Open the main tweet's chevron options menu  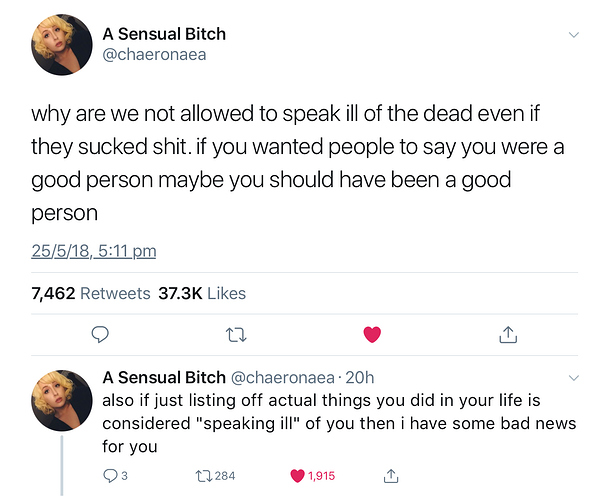tap(574, 35)
